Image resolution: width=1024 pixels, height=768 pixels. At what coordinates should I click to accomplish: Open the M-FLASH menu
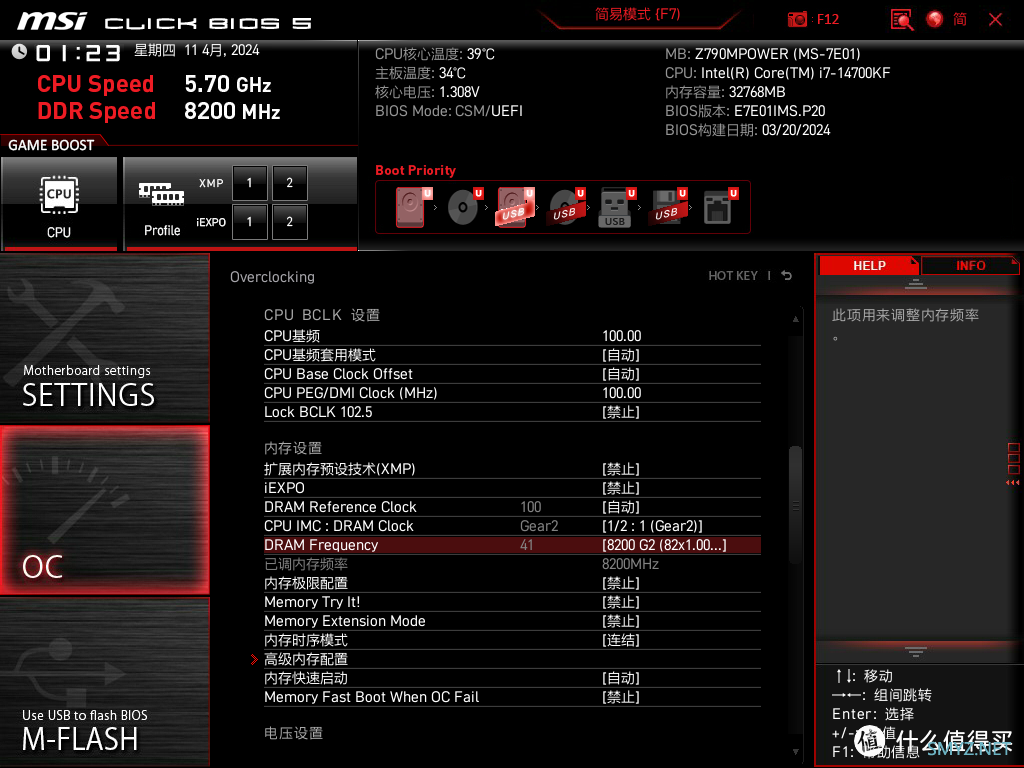coord(104,682)
